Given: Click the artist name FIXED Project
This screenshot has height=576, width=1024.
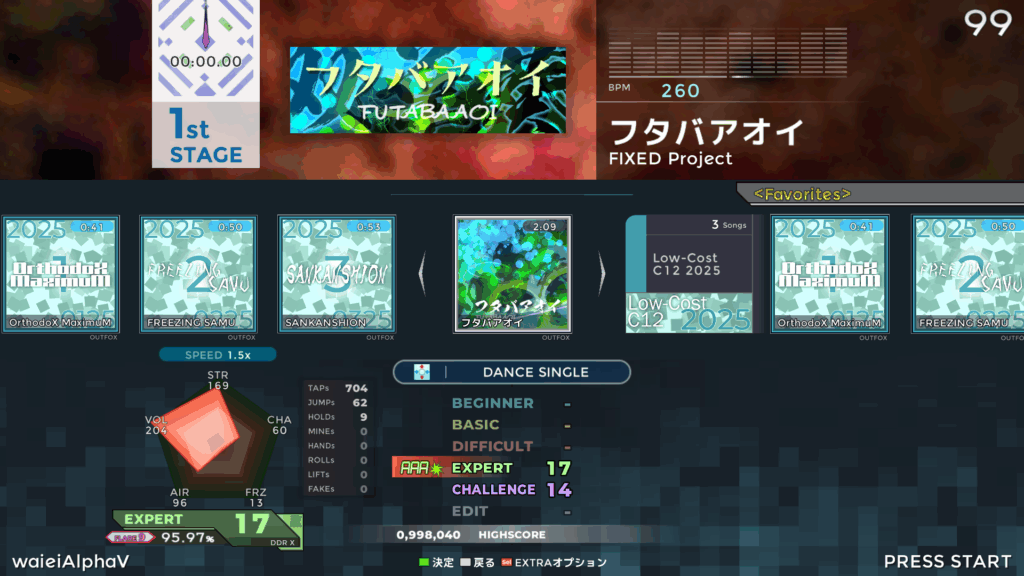Looking at the screenshot, I should (x=671, y=159).
